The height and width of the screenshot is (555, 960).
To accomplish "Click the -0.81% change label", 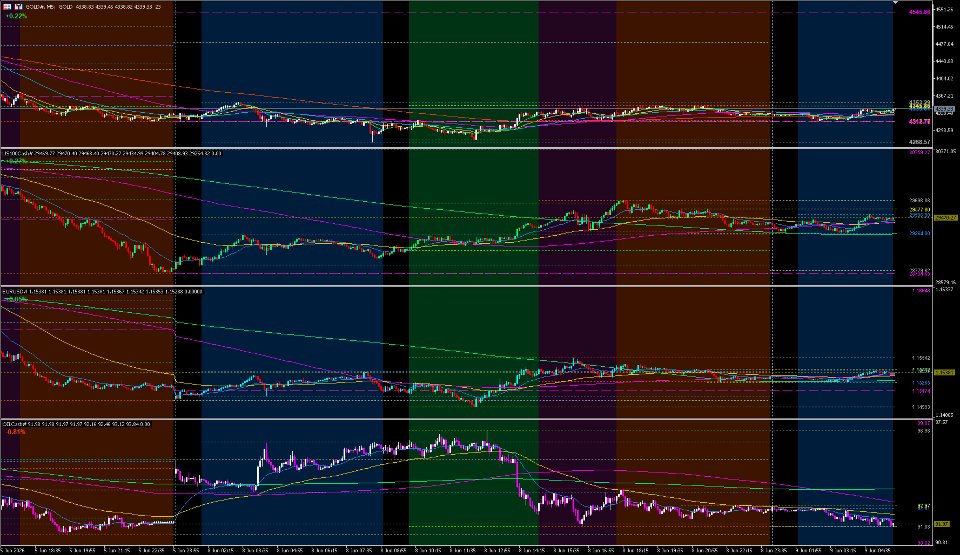I will [x=16, y=432].
